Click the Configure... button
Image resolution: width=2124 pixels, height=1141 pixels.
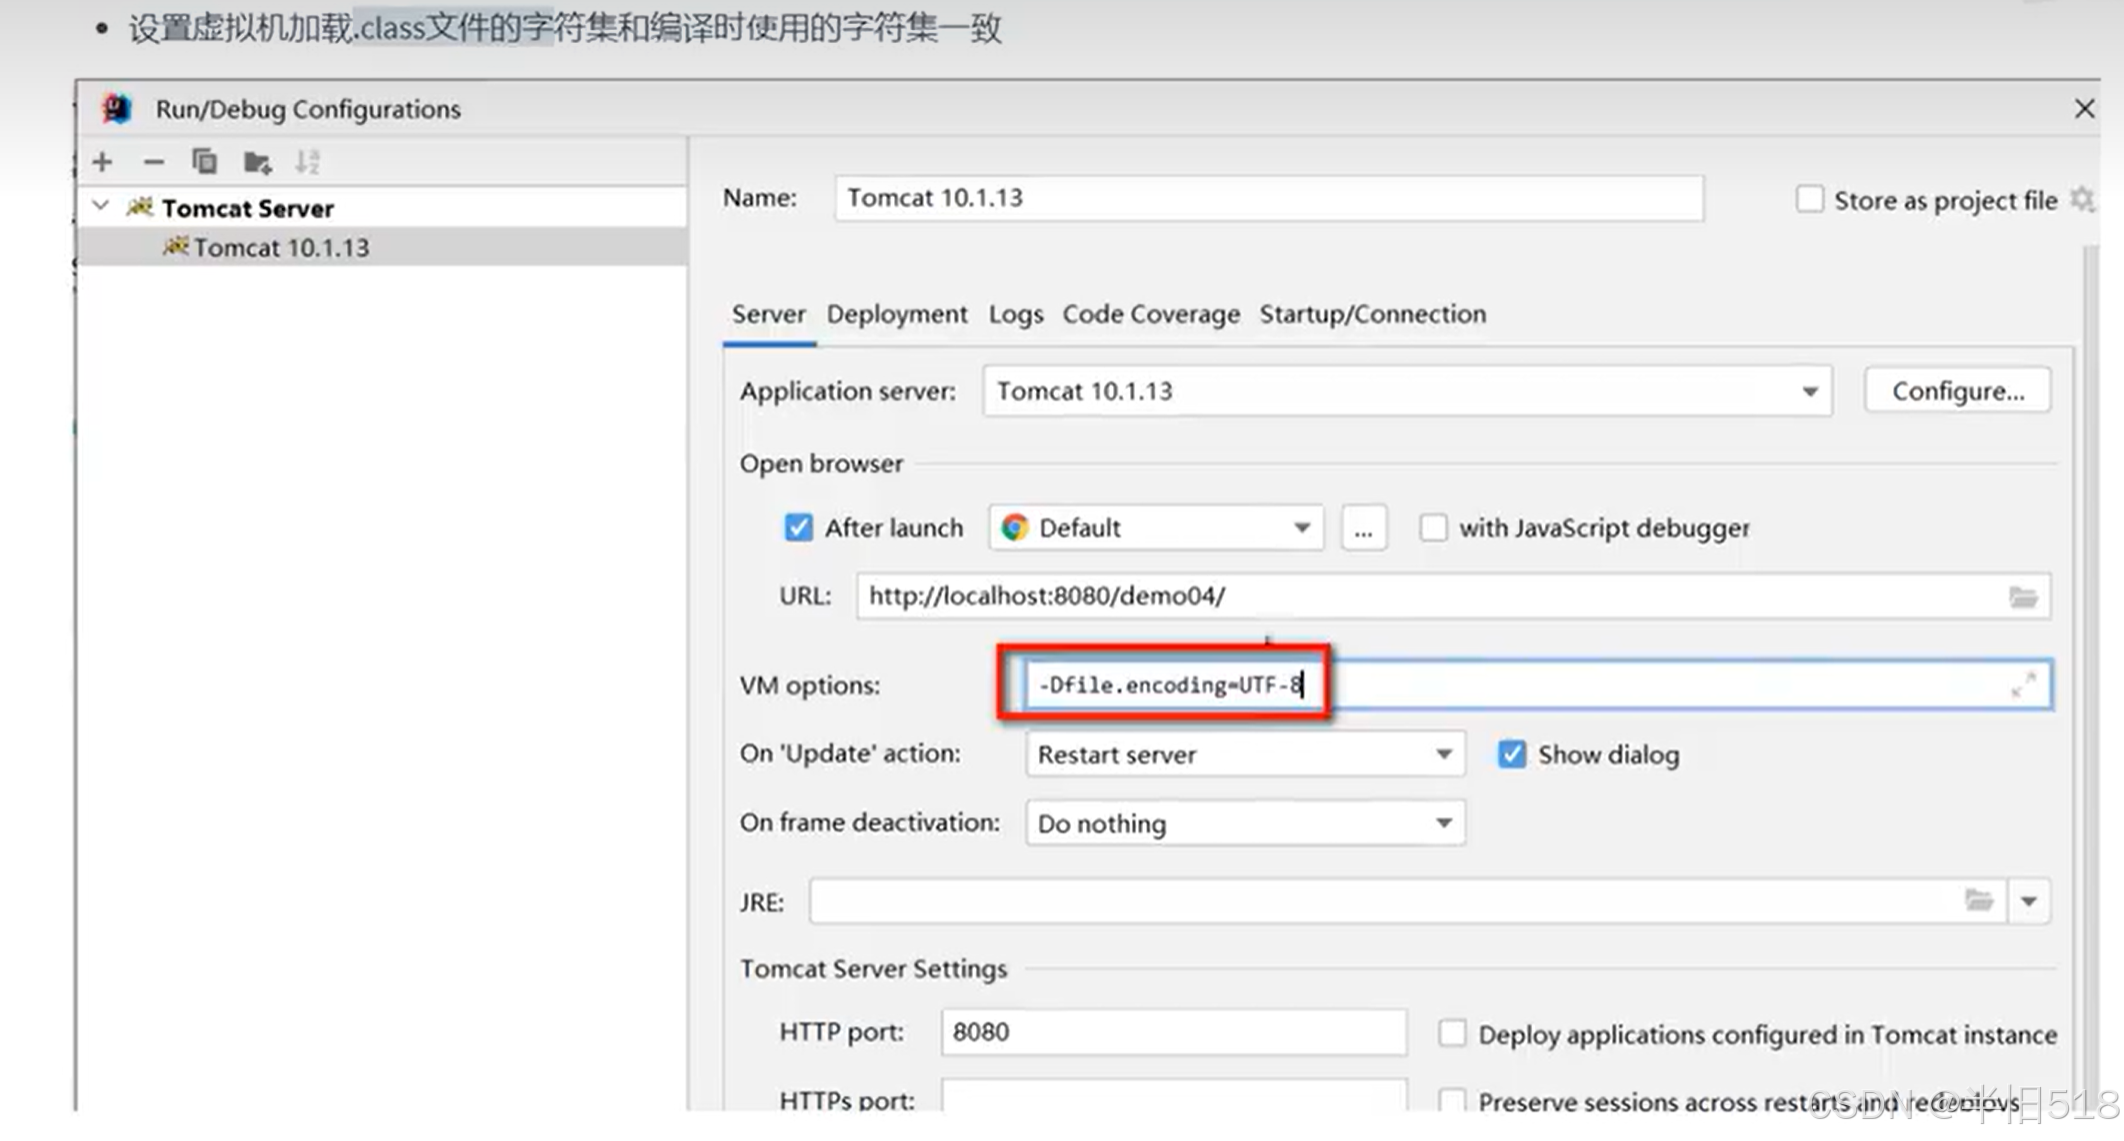(x=1958, y=391)
